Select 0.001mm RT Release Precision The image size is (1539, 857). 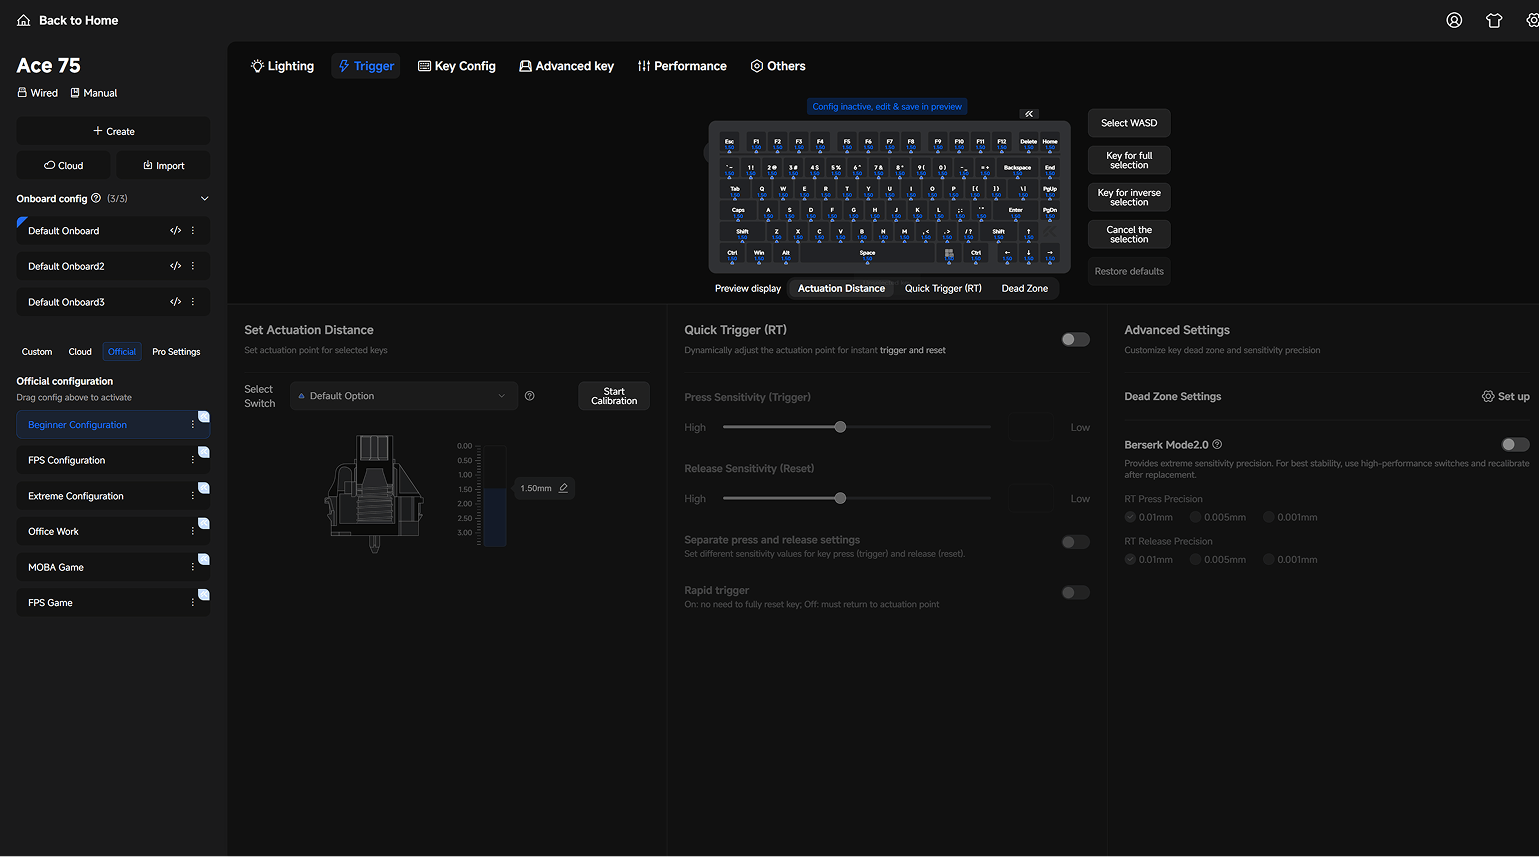pyautogui.click(x=1268, y=559)
